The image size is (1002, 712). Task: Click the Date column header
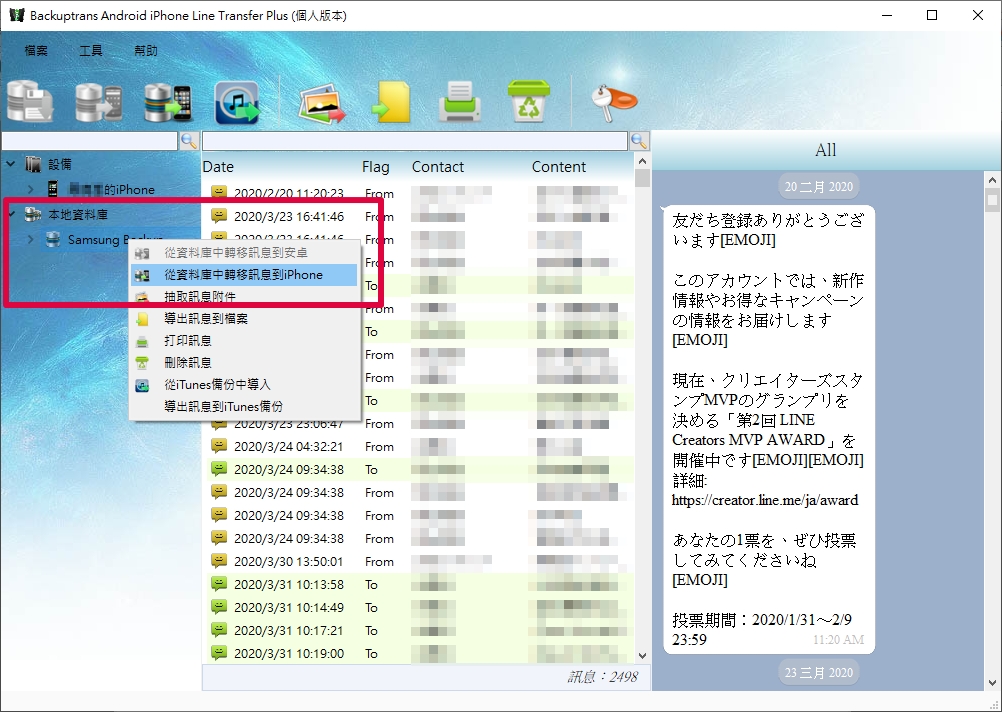[x=218, y=167]
